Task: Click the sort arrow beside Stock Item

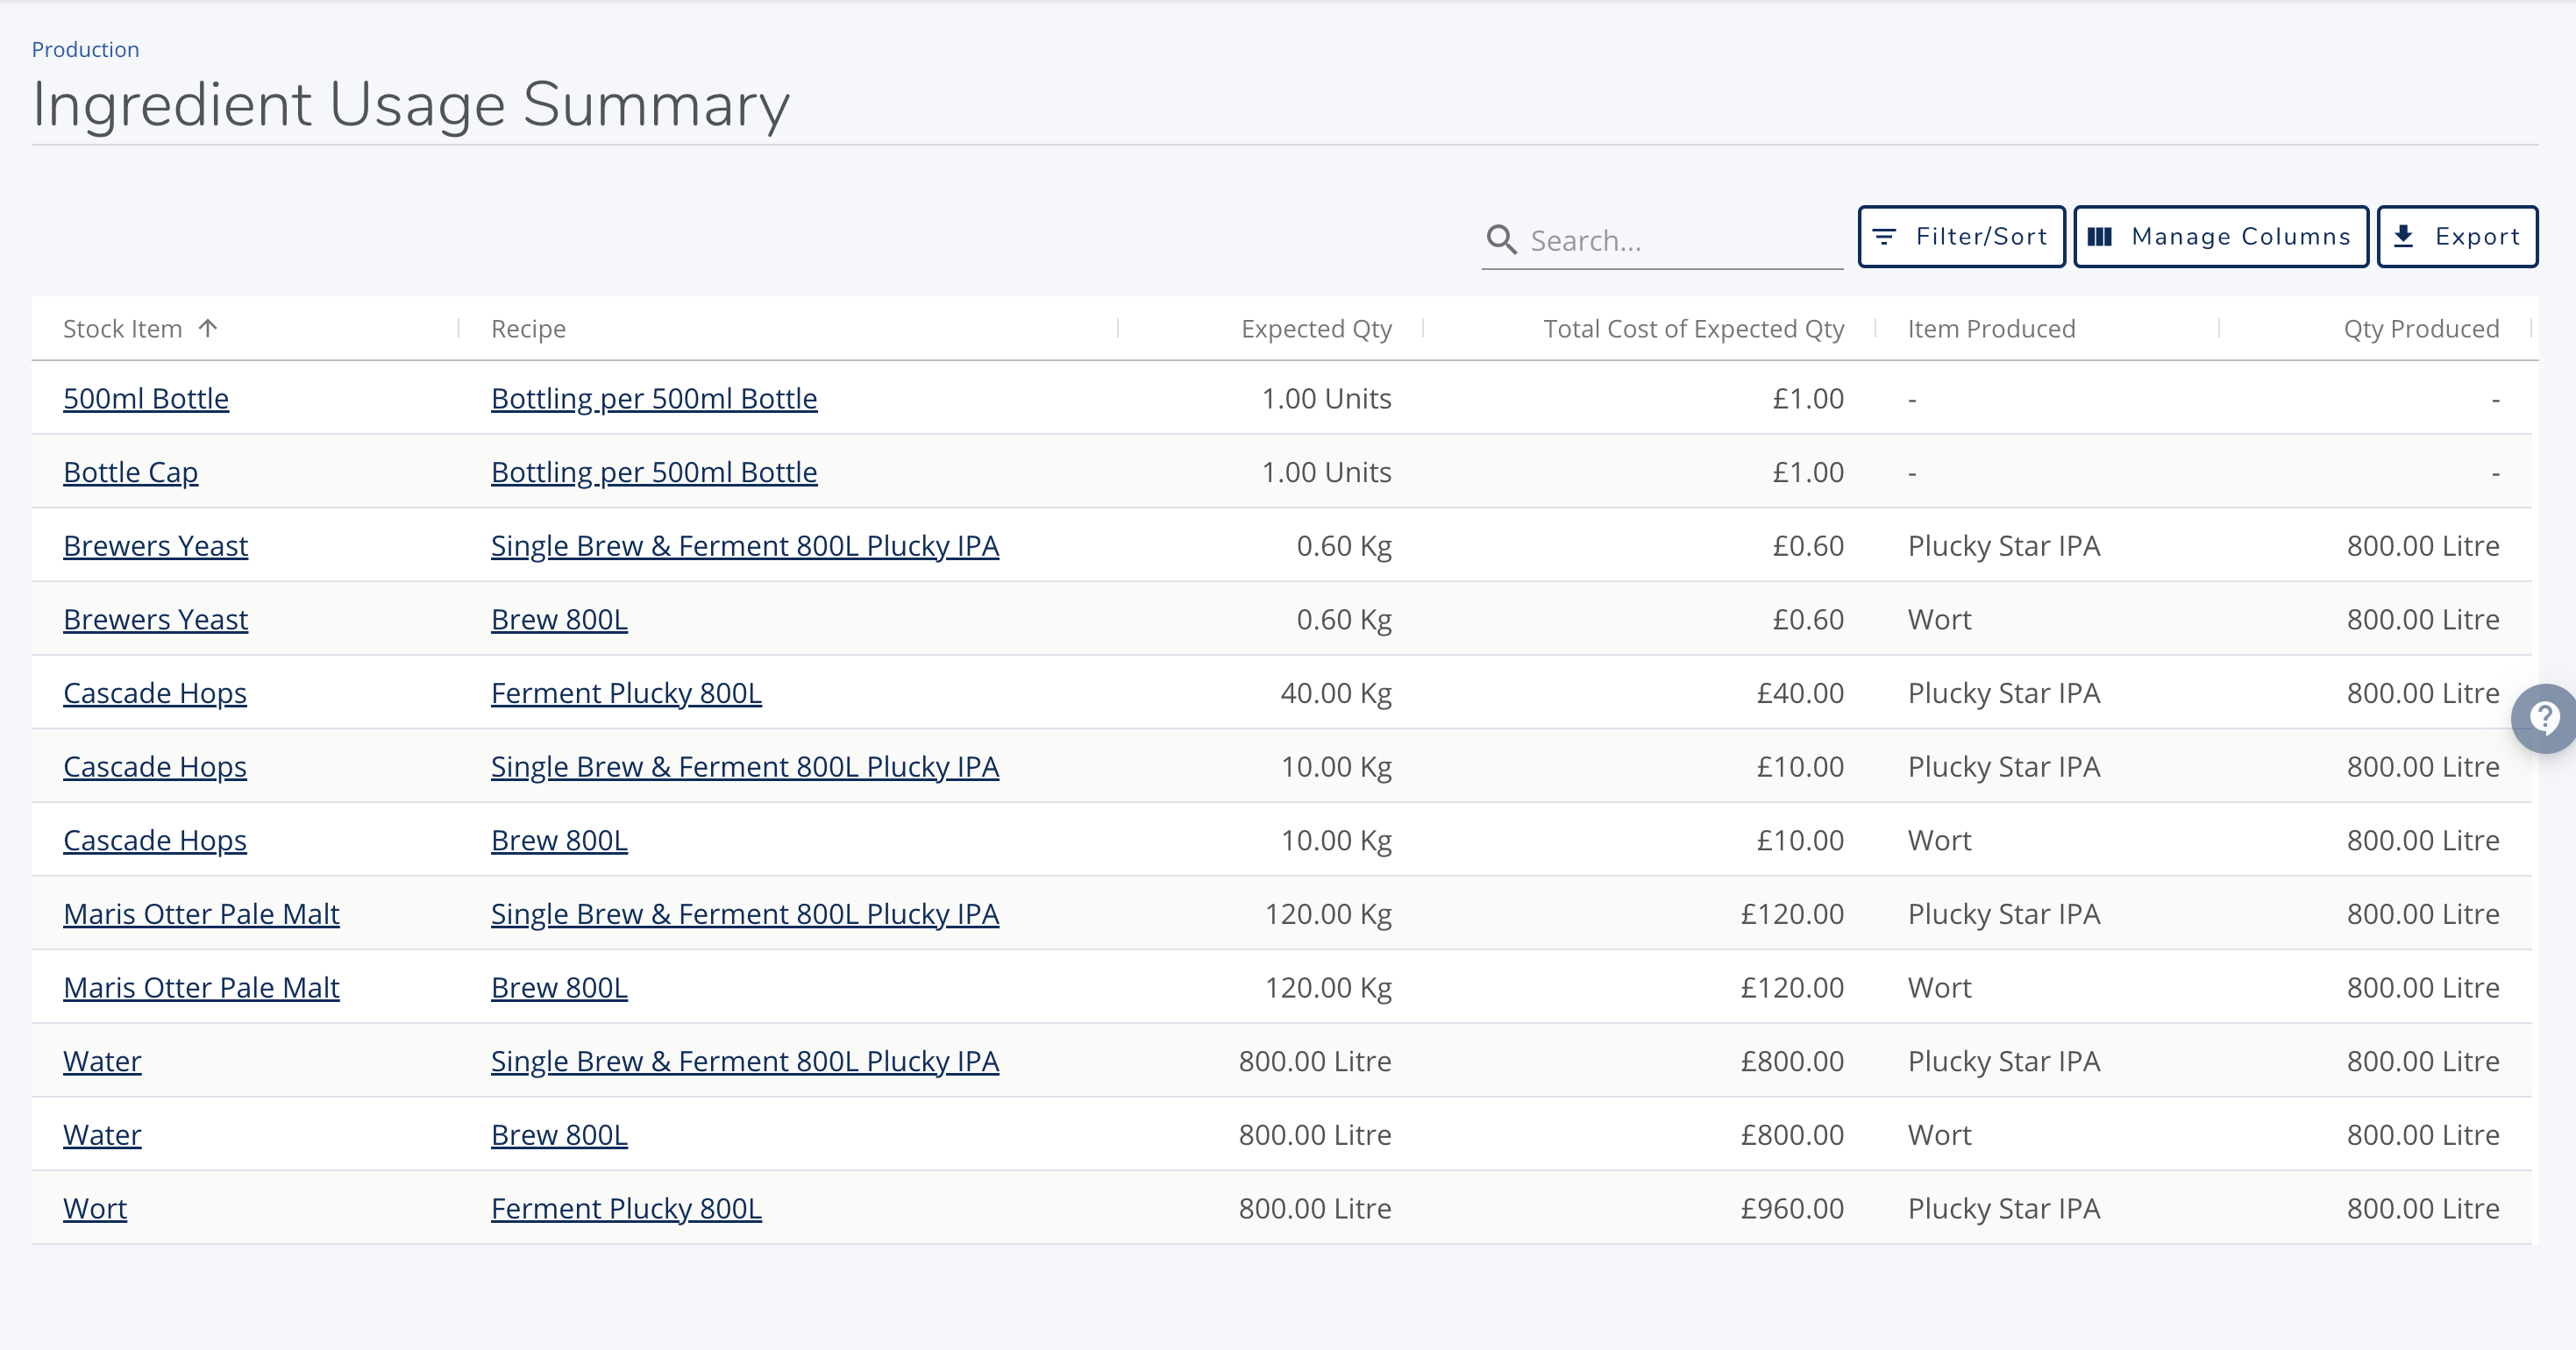Action: [x=208, y=328]
